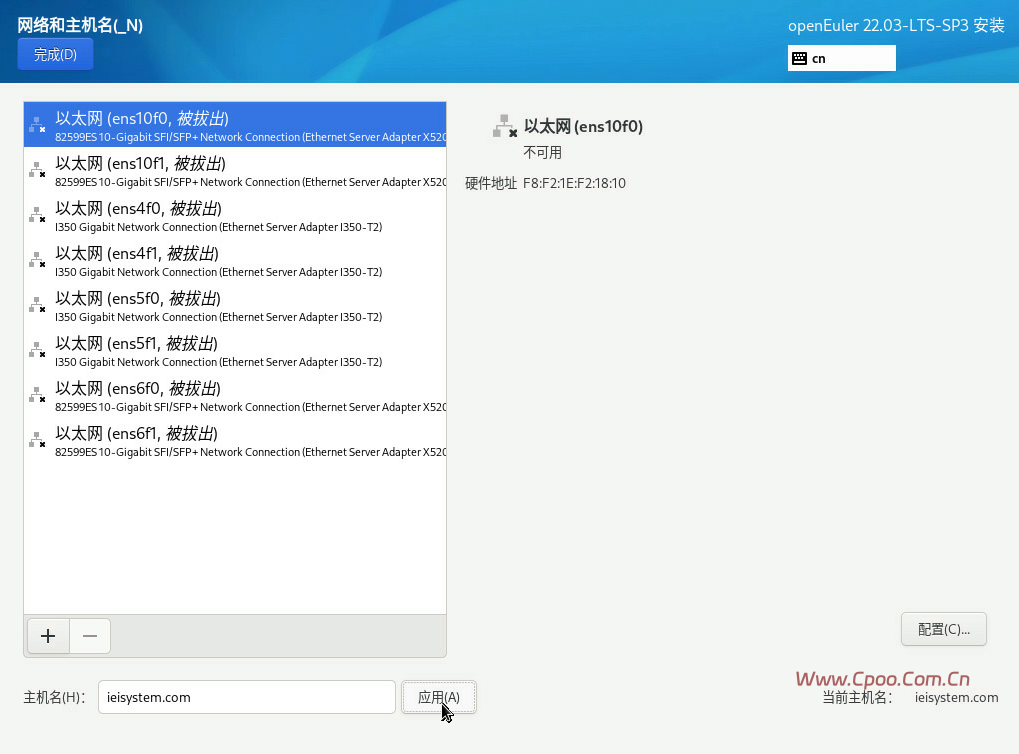Image resolution: width=1019 pixels, height=754 pixels.
Task: Click the network icon for ens10f0 row
Action: tap(37, 124)
